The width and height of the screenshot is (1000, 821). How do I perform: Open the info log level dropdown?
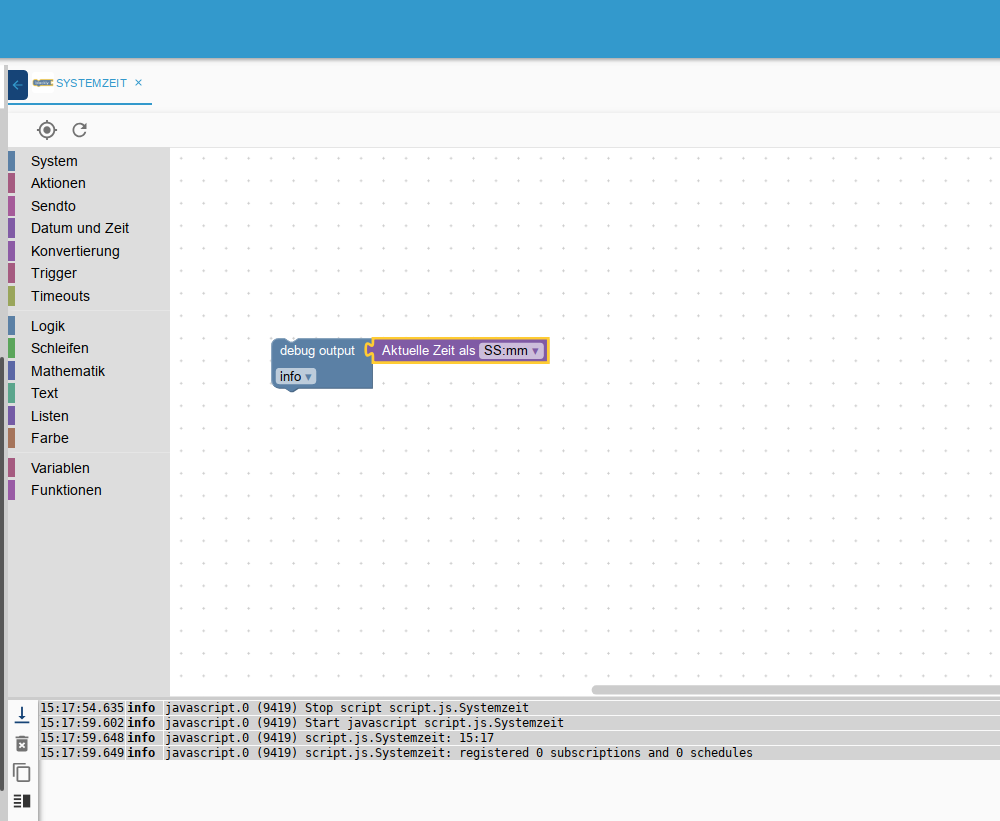[x=296, y=377]
